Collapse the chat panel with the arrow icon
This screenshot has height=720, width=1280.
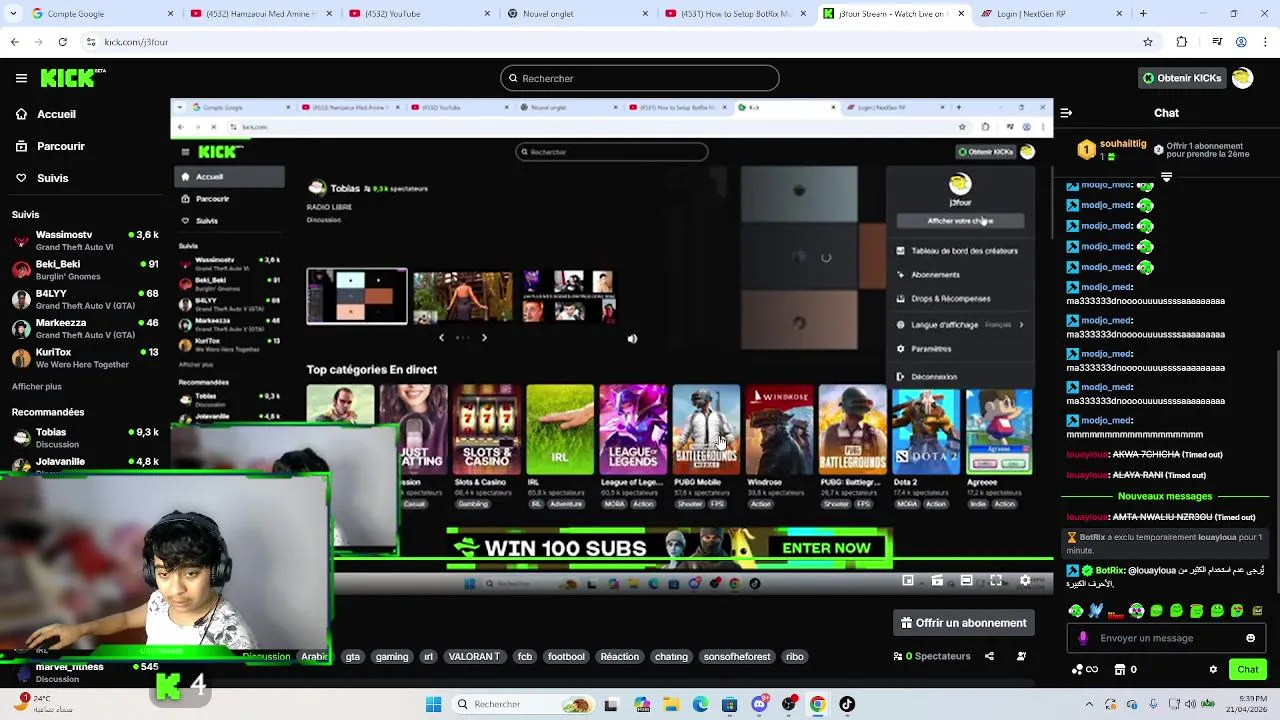click(1066, 113)
